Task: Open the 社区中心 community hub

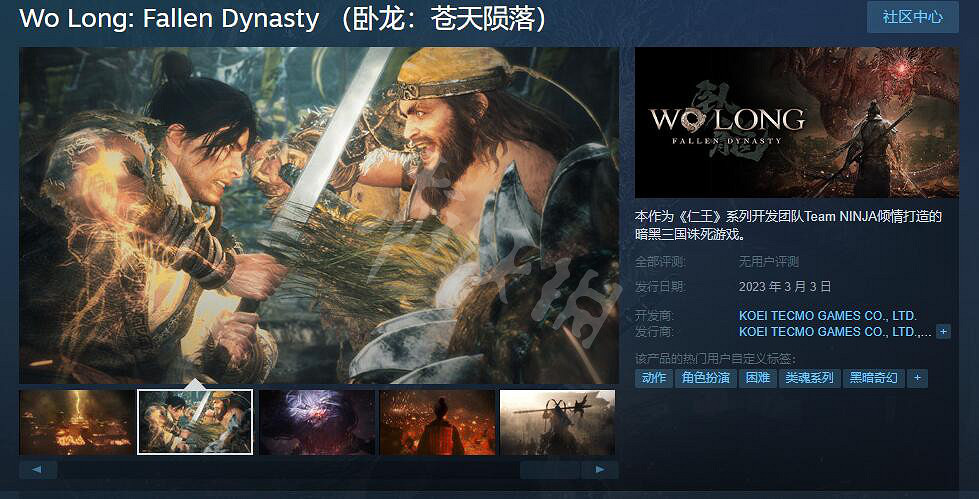Action: click(x=912, y=17)
